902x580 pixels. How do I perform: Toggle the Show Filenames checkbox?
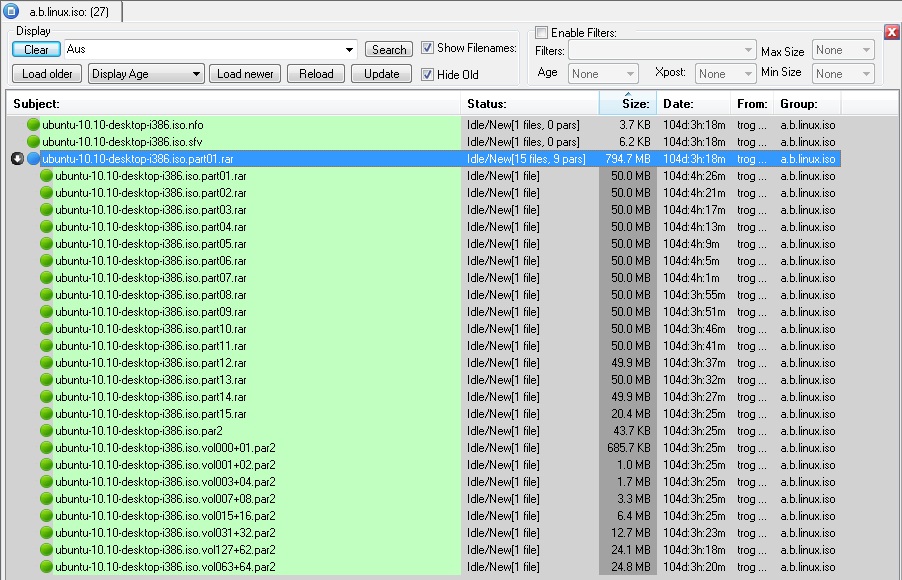click(x=427, y=48)
